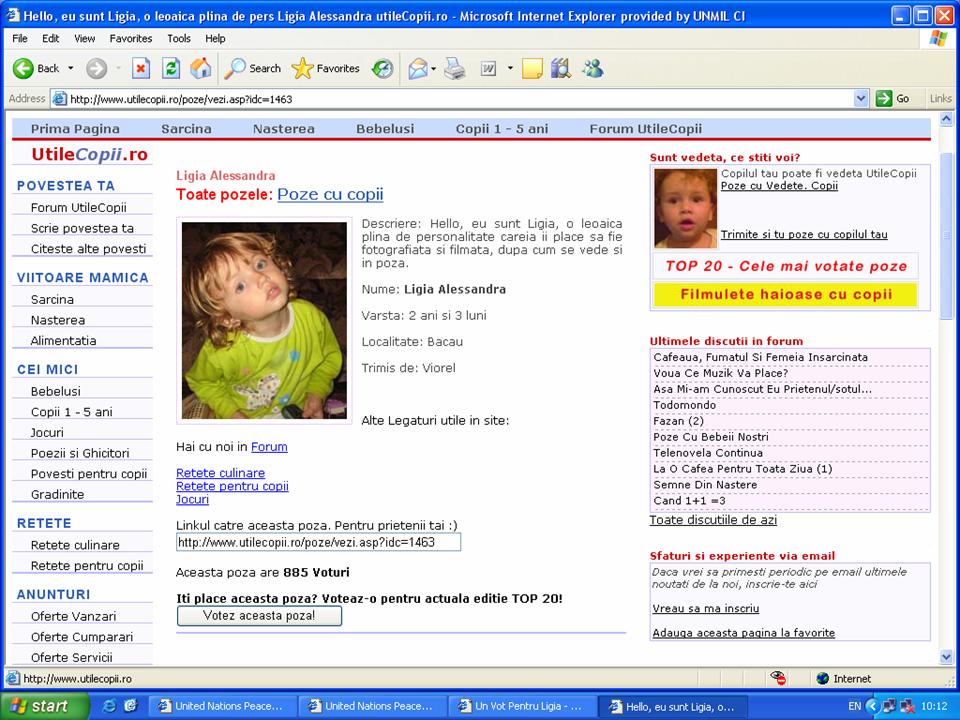Click the photo link text field
960x720 pixels.
pyautogui.click(x=318, y=542)
